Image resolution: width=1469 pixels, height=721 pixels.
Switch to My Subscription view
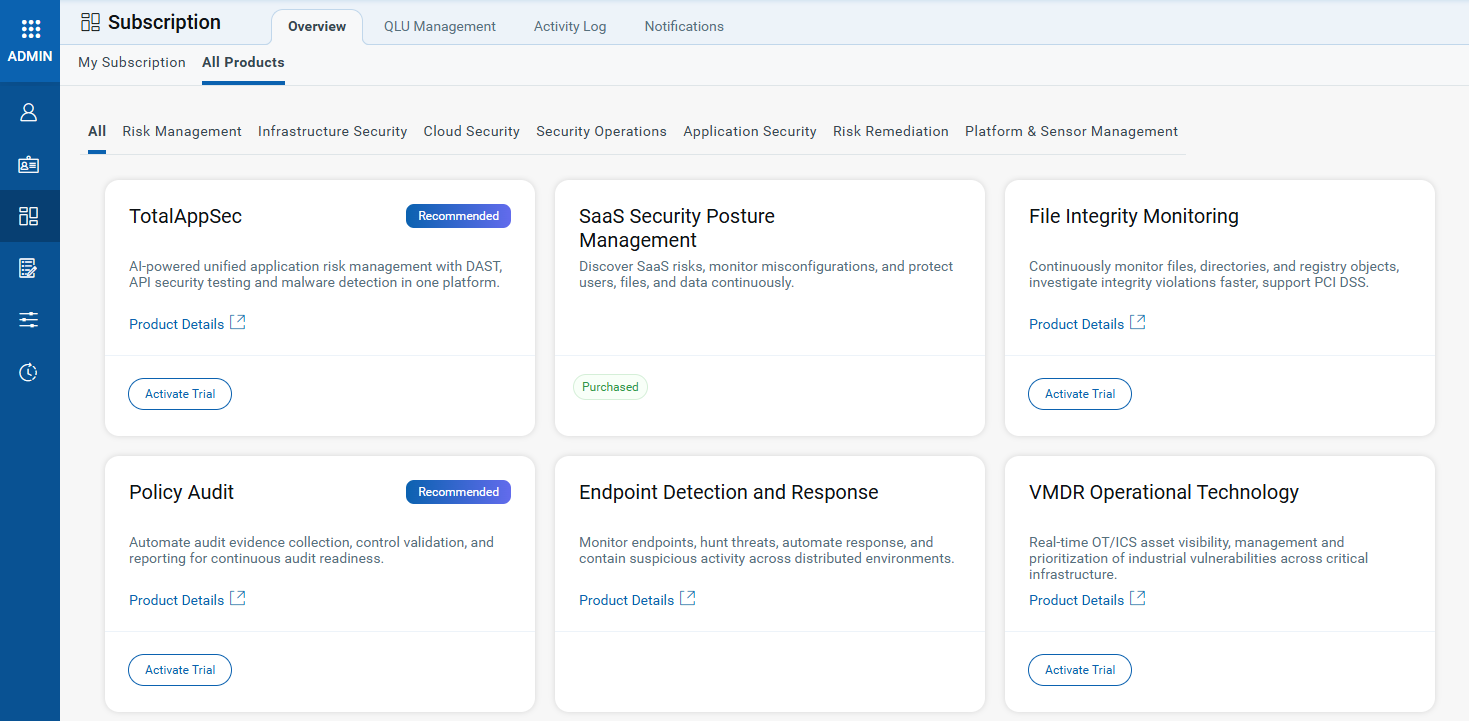click(132, 62)
